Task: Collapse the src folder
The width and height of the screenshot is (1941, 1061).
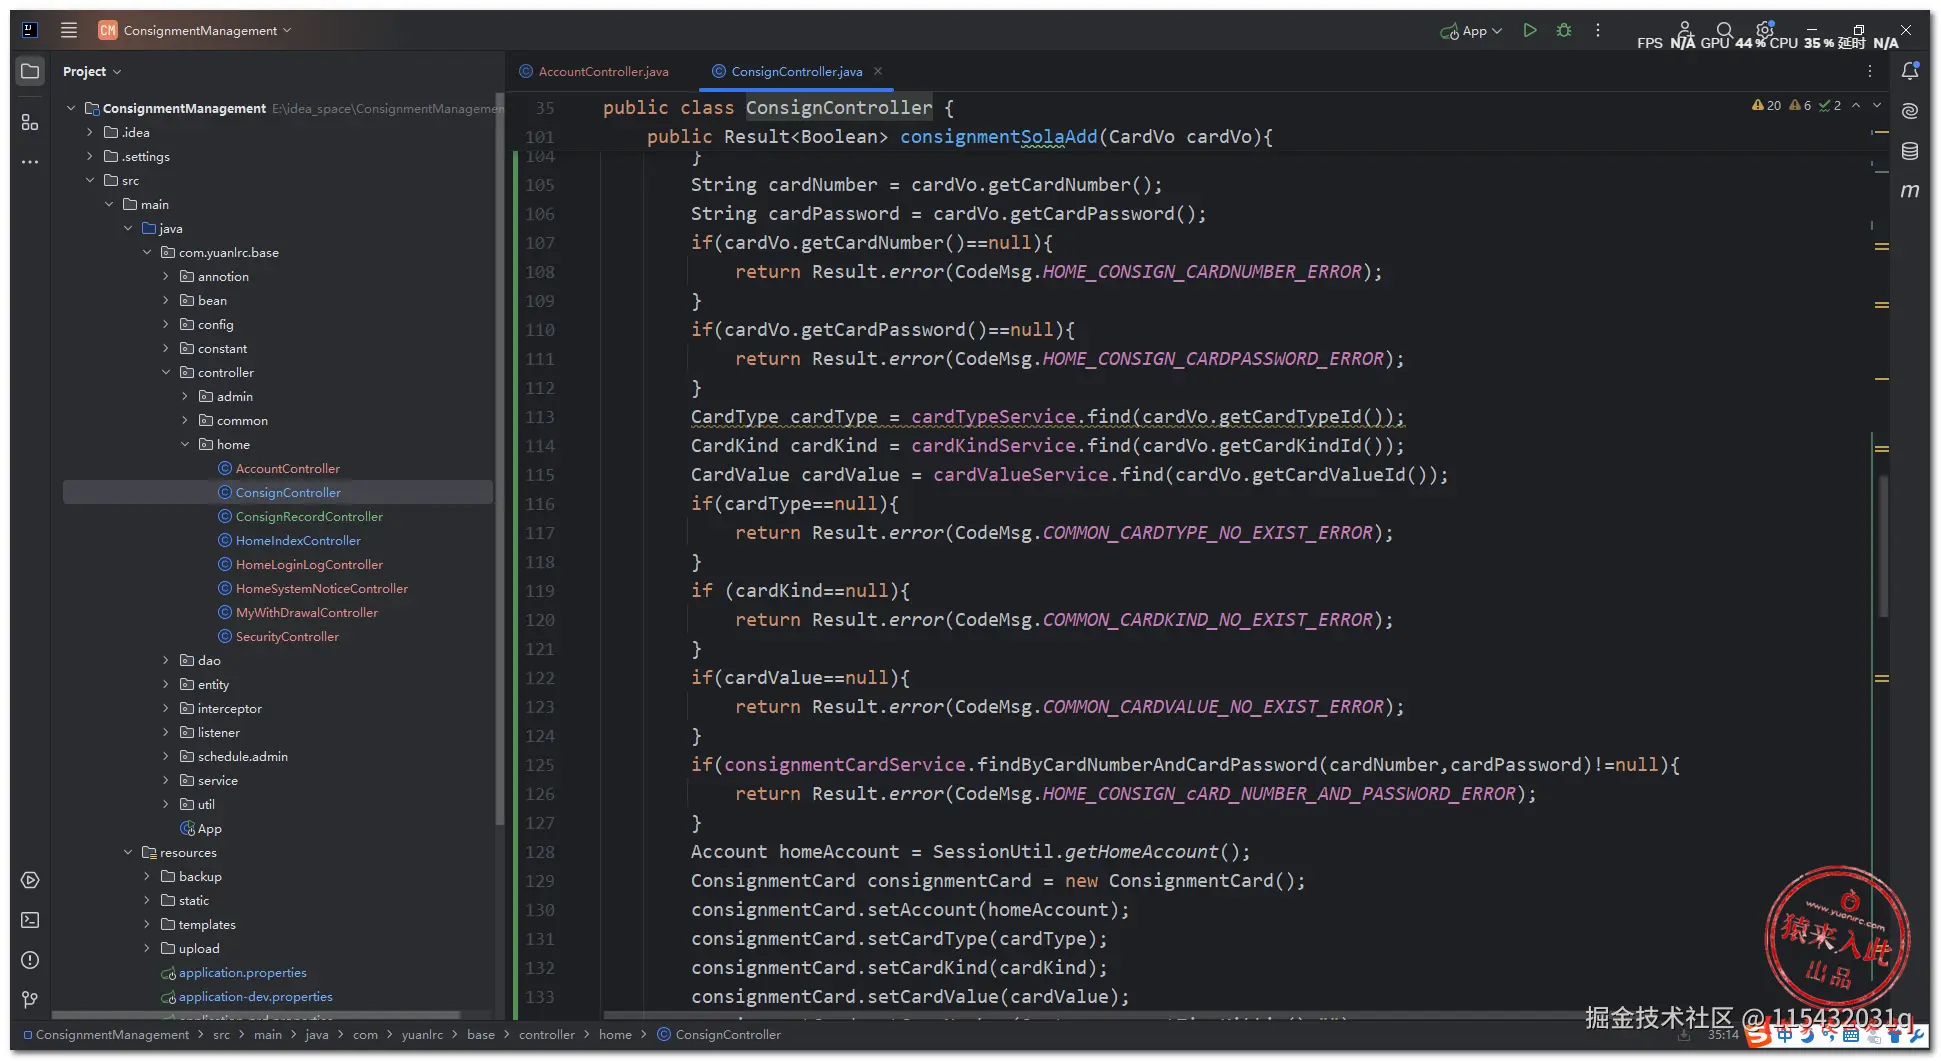Action: click(x=89, y=180)
